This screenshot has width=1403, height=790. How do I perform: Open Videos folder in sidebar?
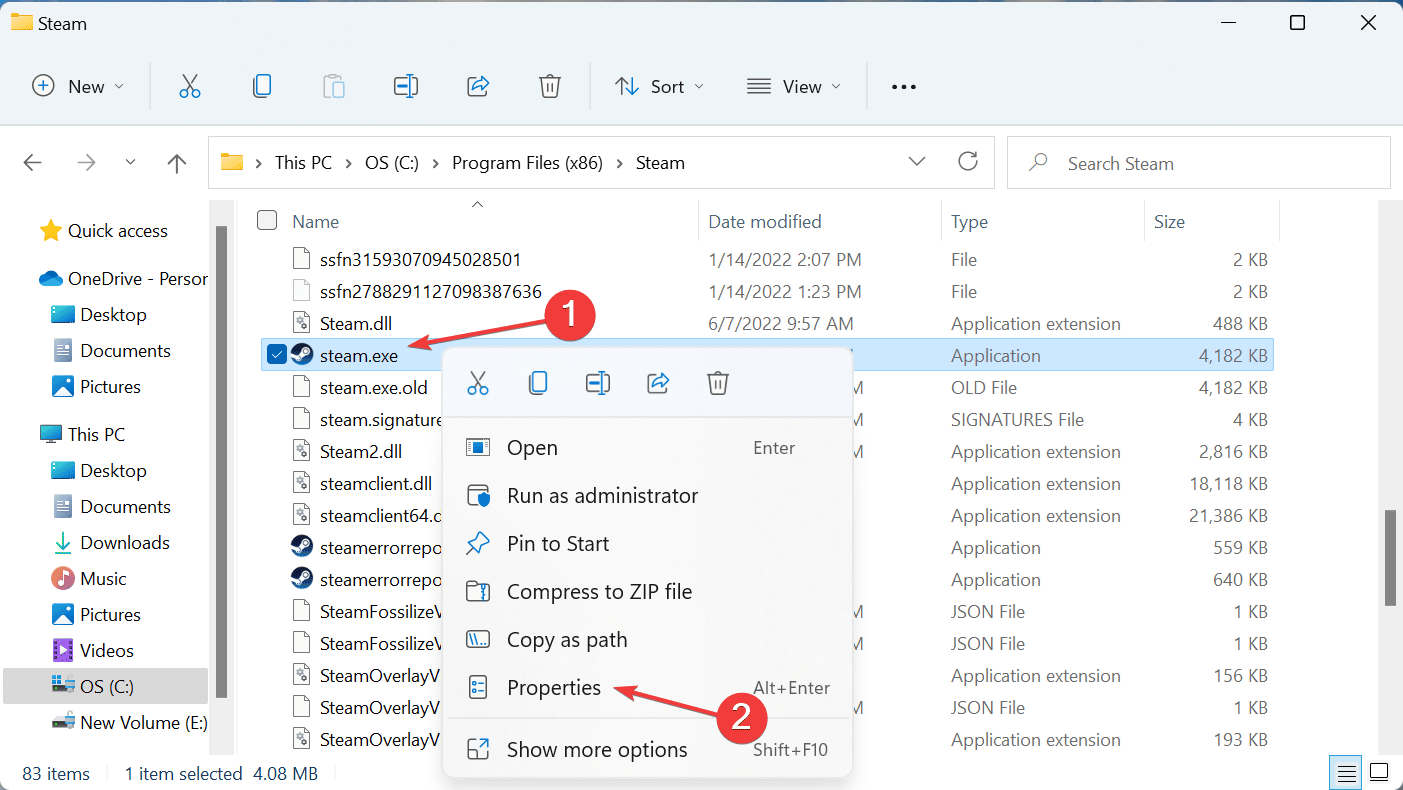coord(92,651)
